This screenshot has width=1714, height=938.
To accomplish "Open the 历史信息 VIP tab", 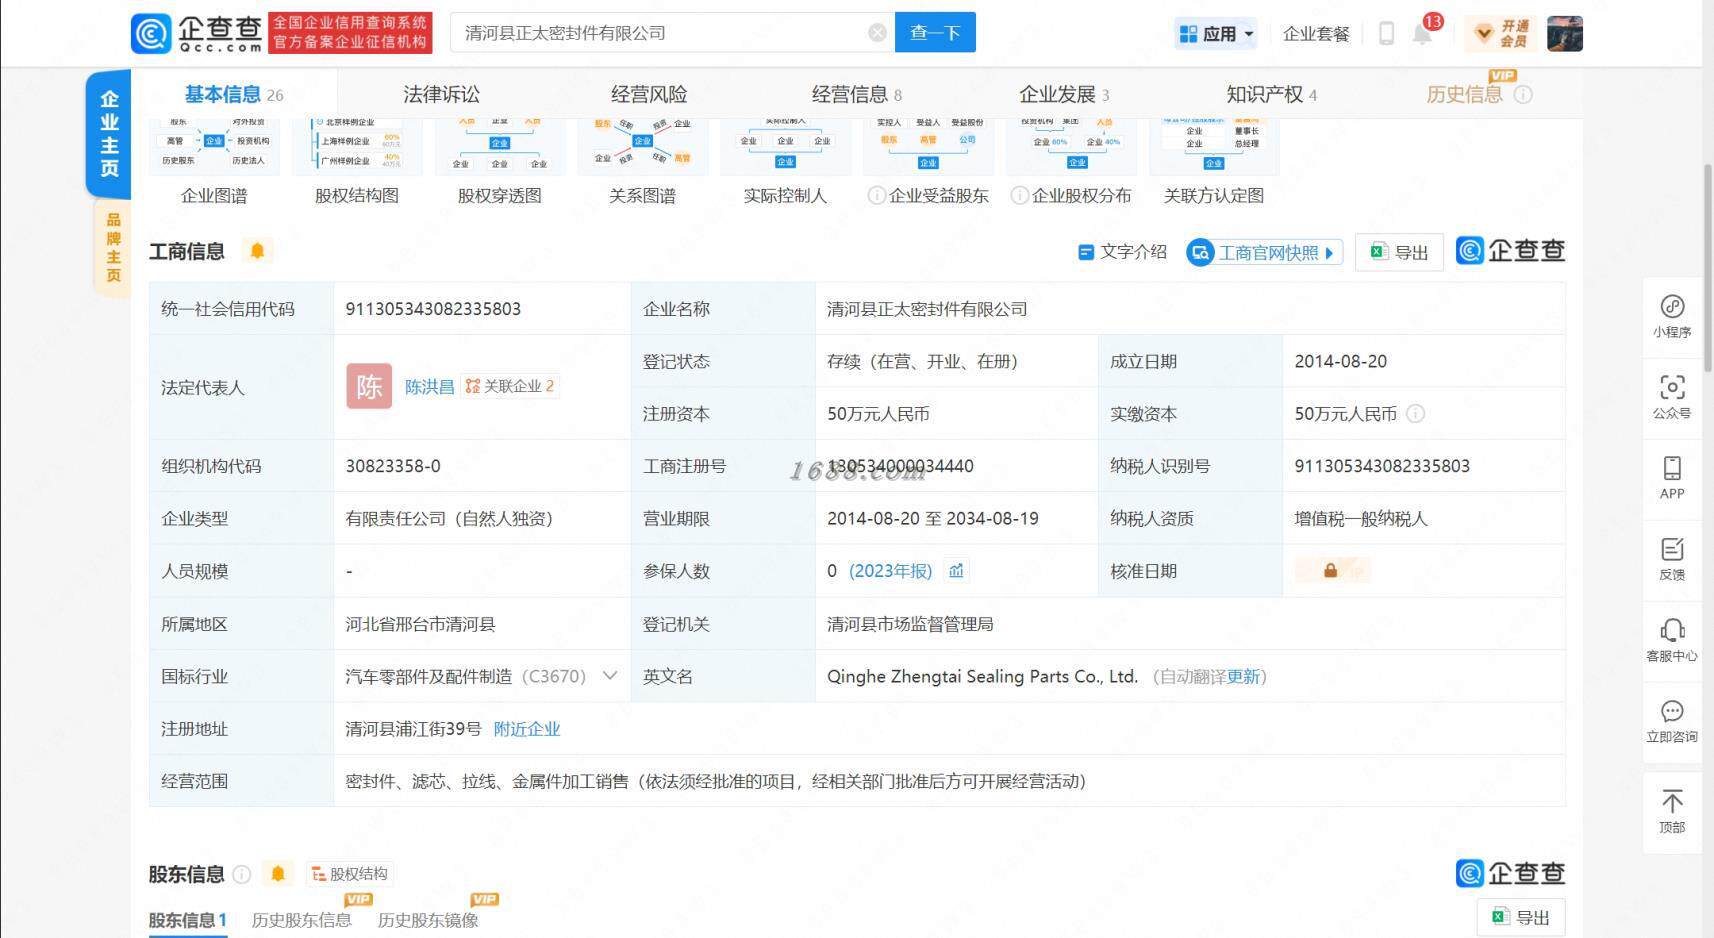I will click(1465, 94).
